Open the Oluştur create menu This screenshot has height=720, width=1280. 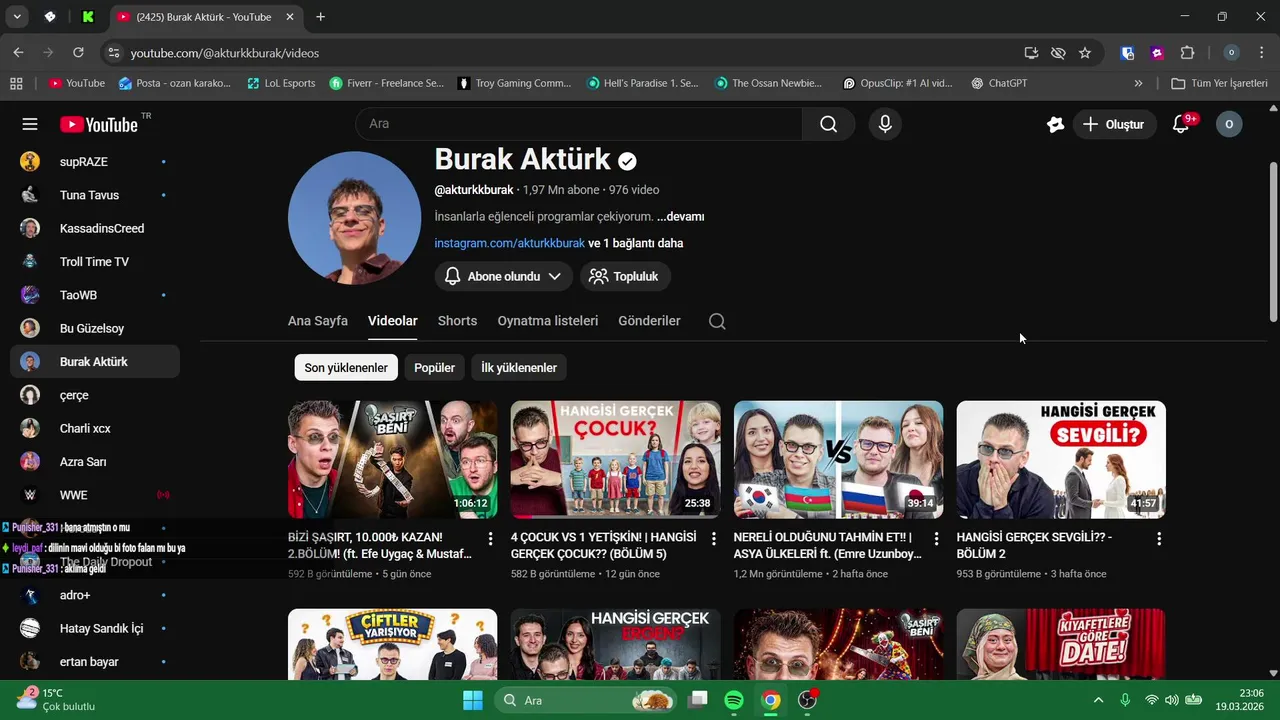coord(1115,124)
